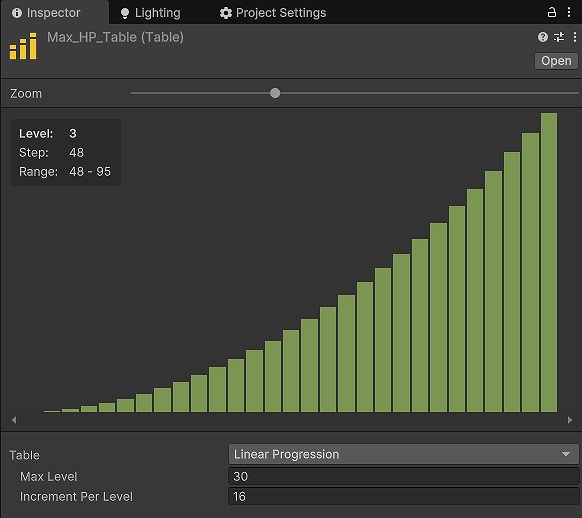
Task: Open Max_HP_Table component options menu
Action: pos(575,37)
